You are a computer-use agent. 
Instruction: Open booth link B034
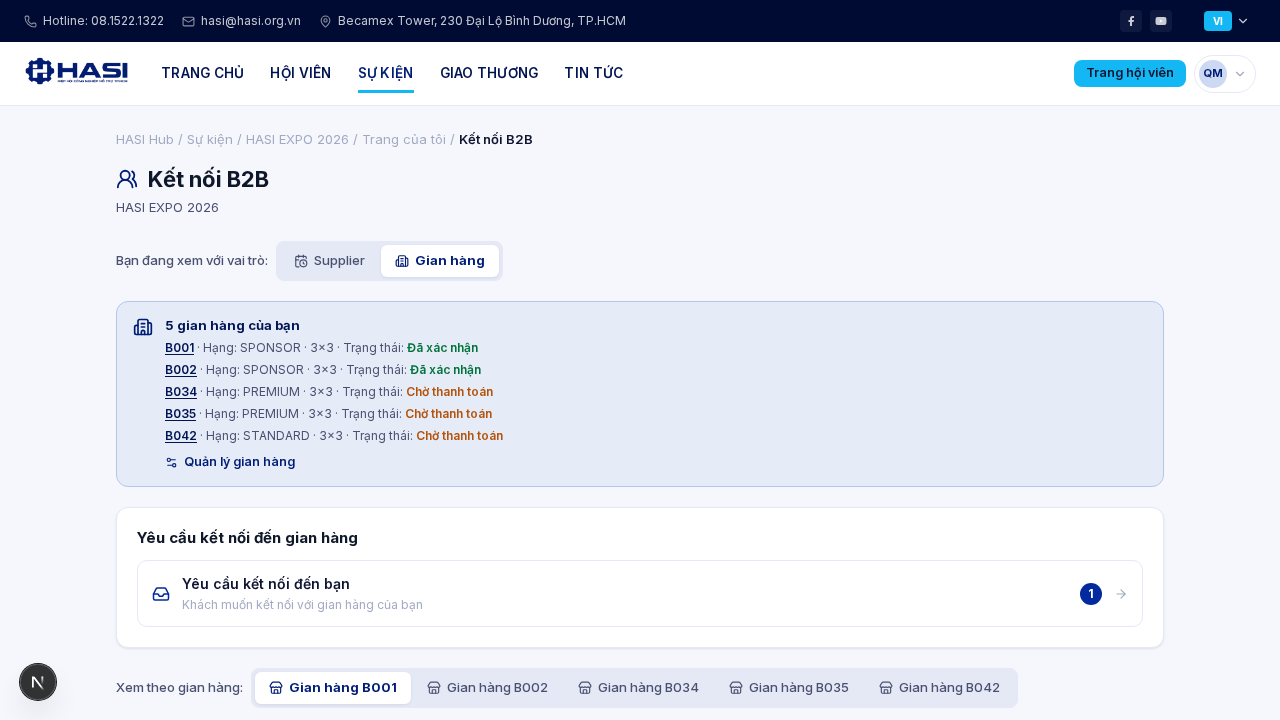(181, 392)
